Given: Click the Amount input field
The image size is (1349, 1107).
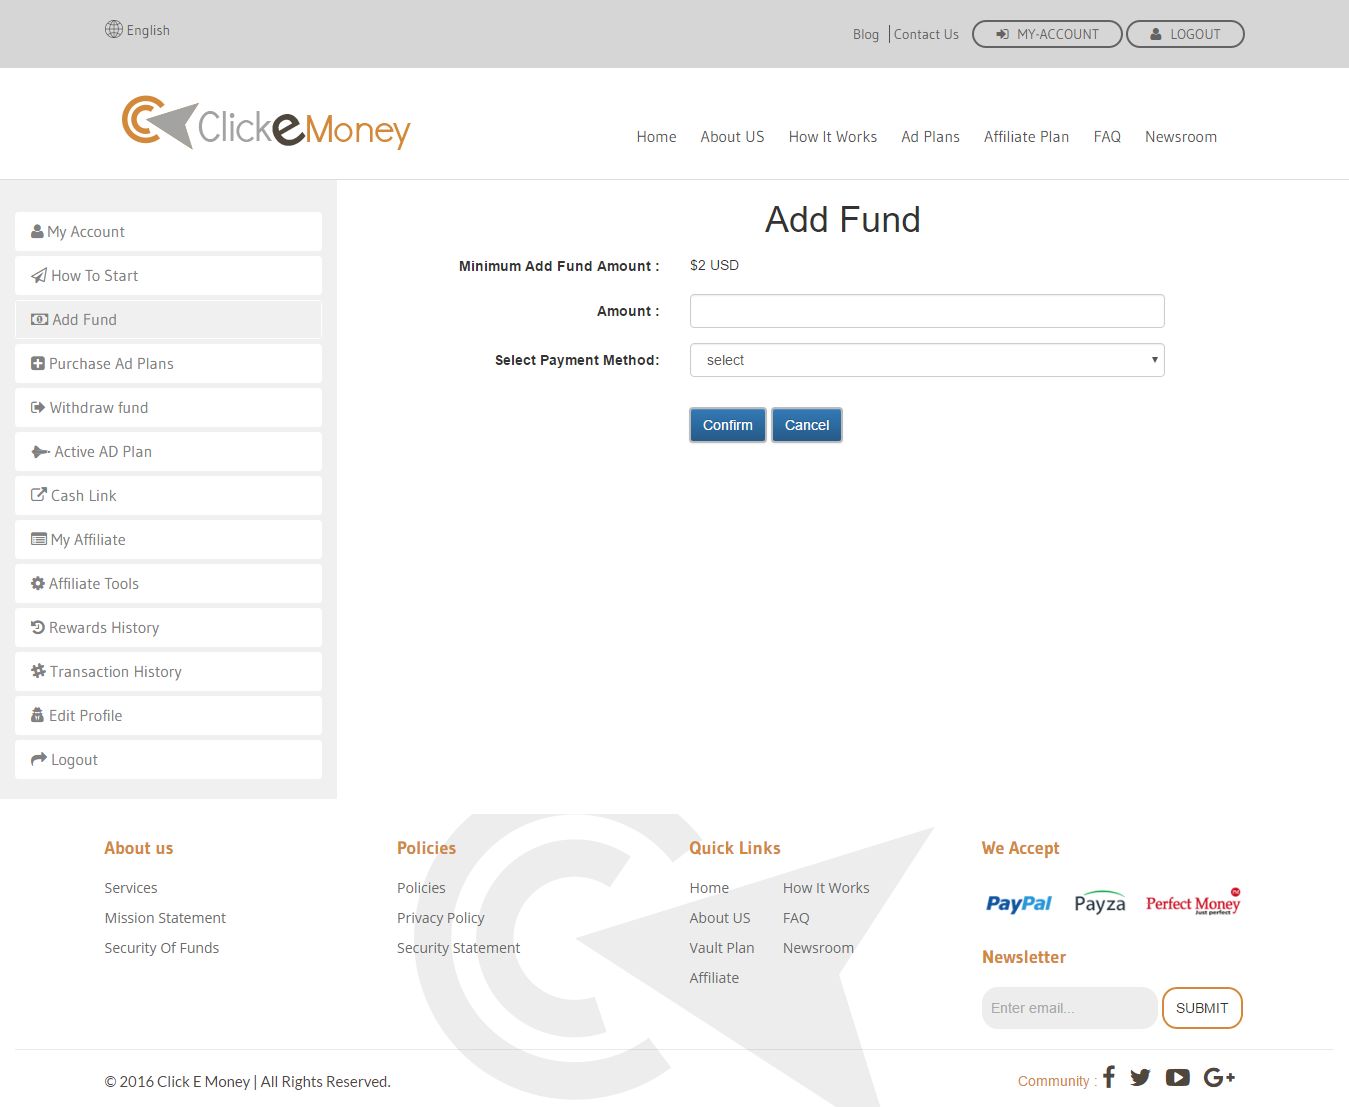Looking at the screenshot, I should (927, 311).
